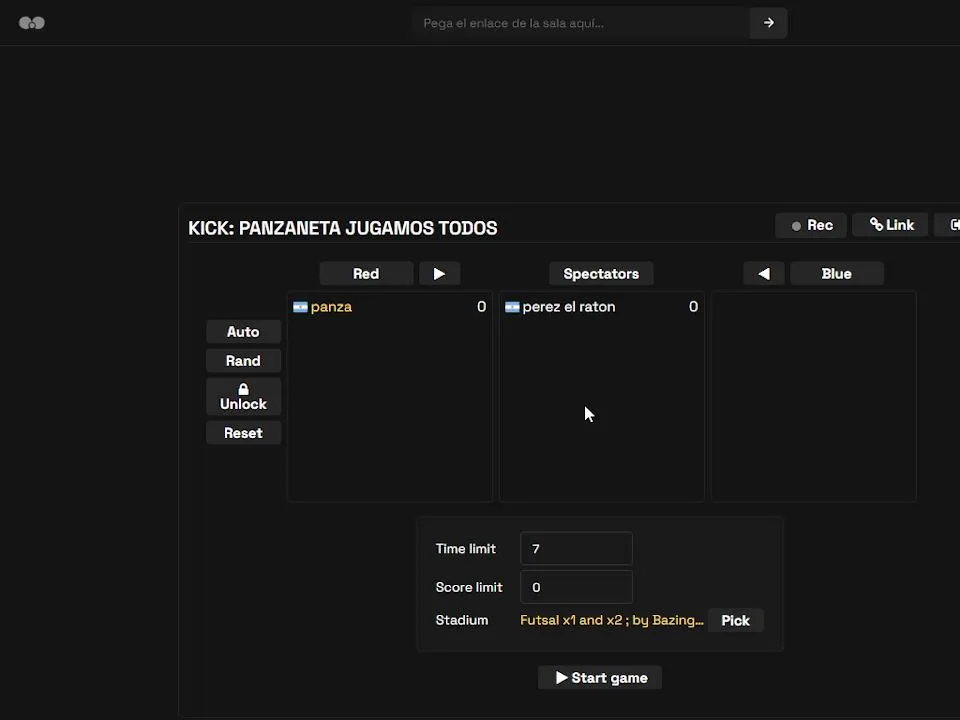
Task: Start the game
Action: pos(600,678)
